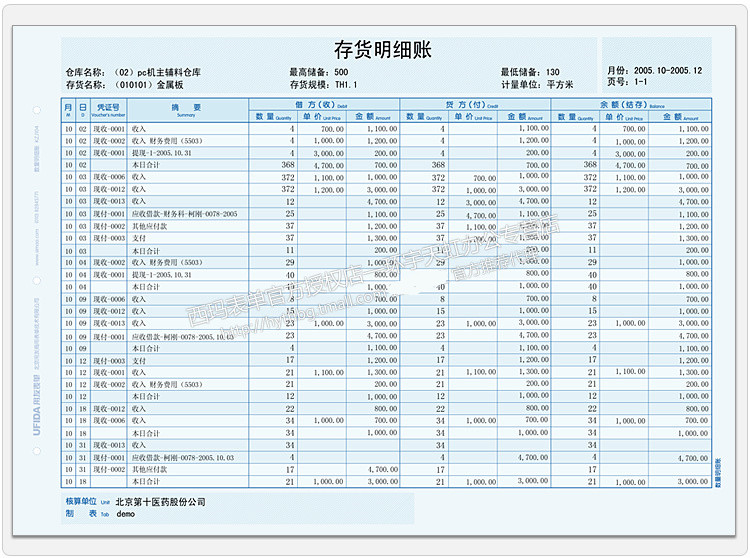750x558 pixels.
Task: Click the title 存货明细账
Action: point(383,50)
